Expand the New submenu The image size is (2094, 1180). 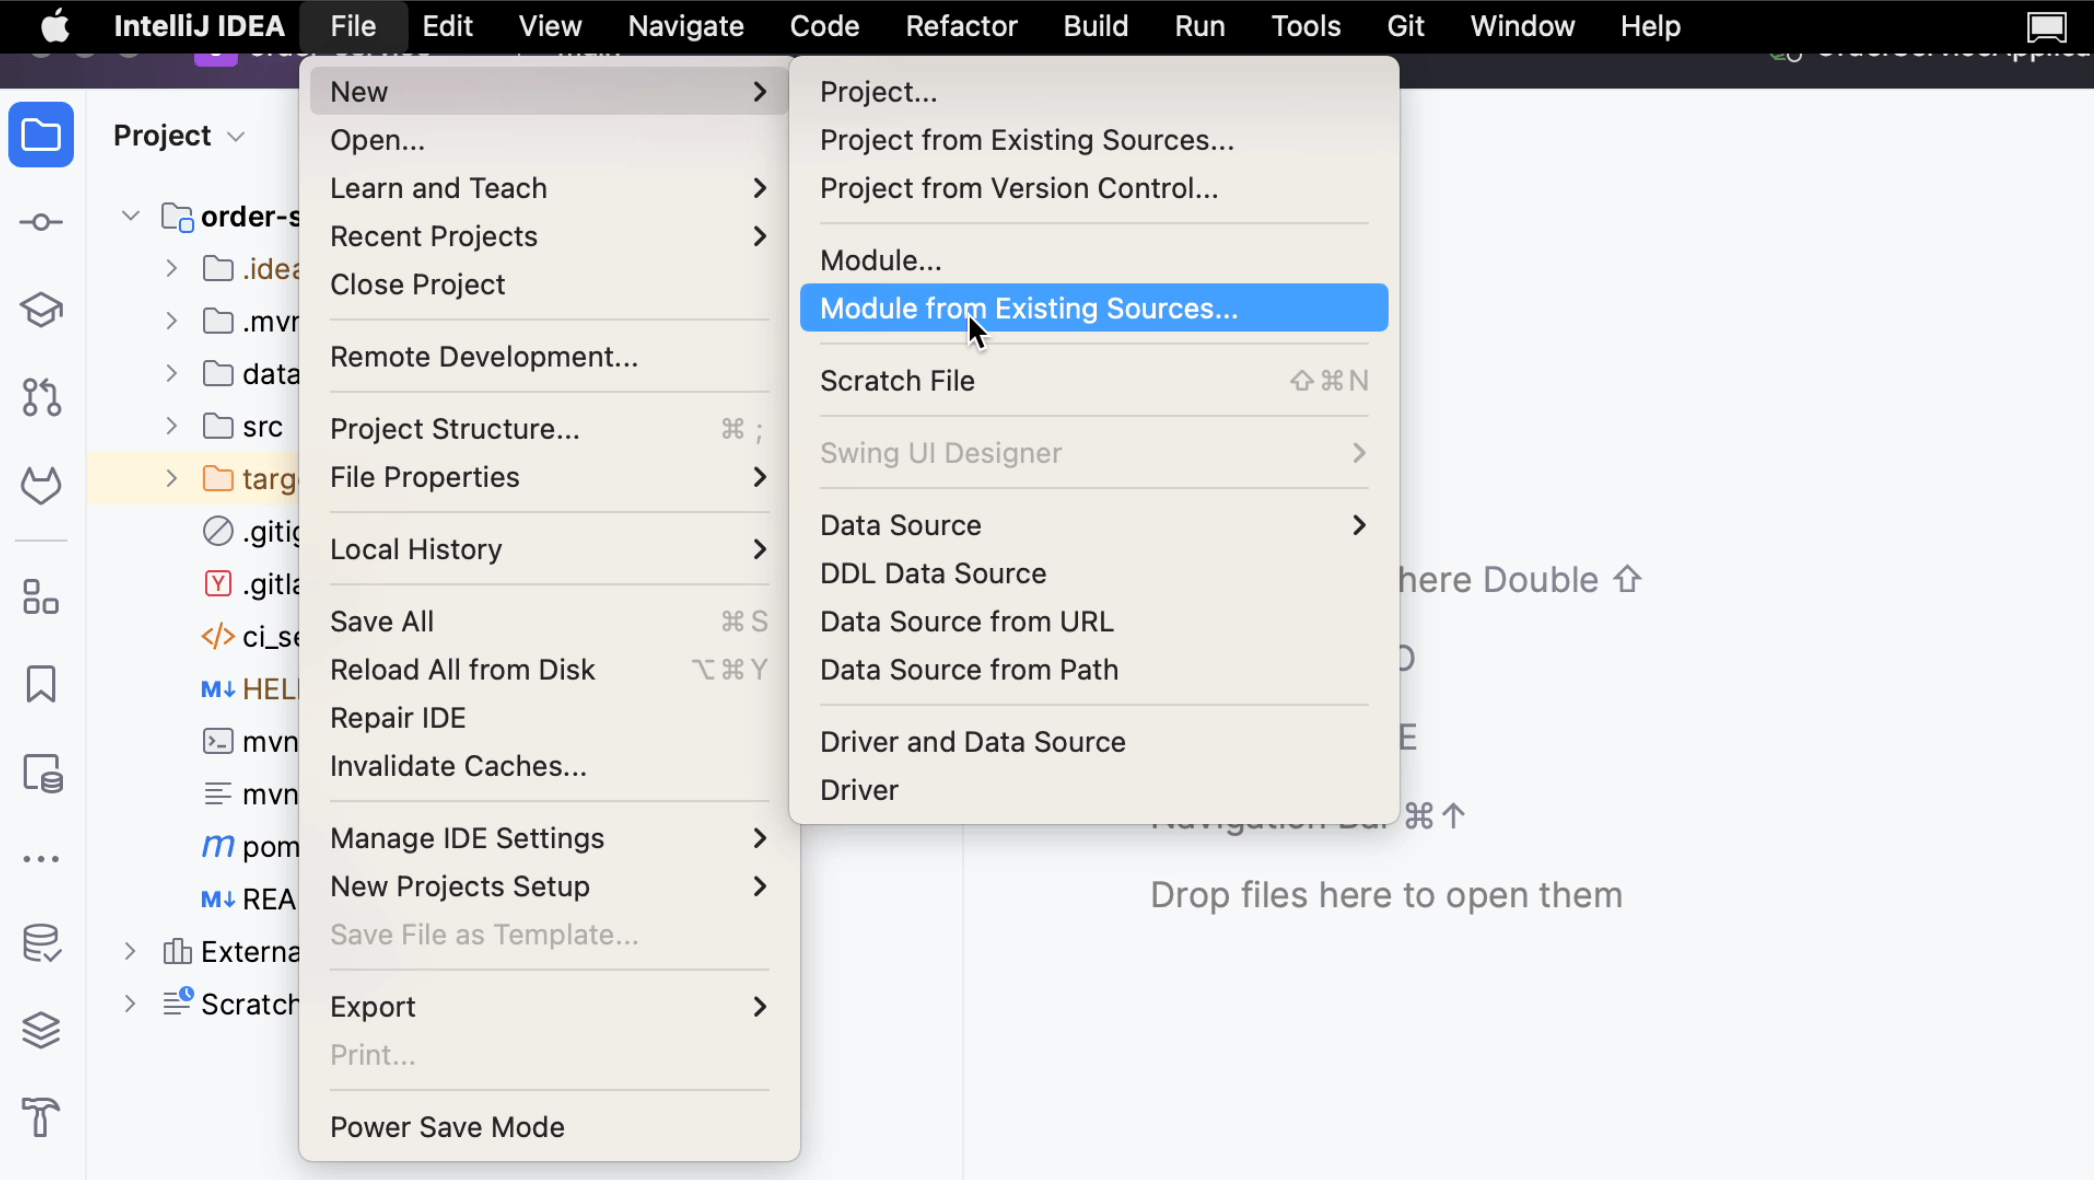click(x=357, y=91)
